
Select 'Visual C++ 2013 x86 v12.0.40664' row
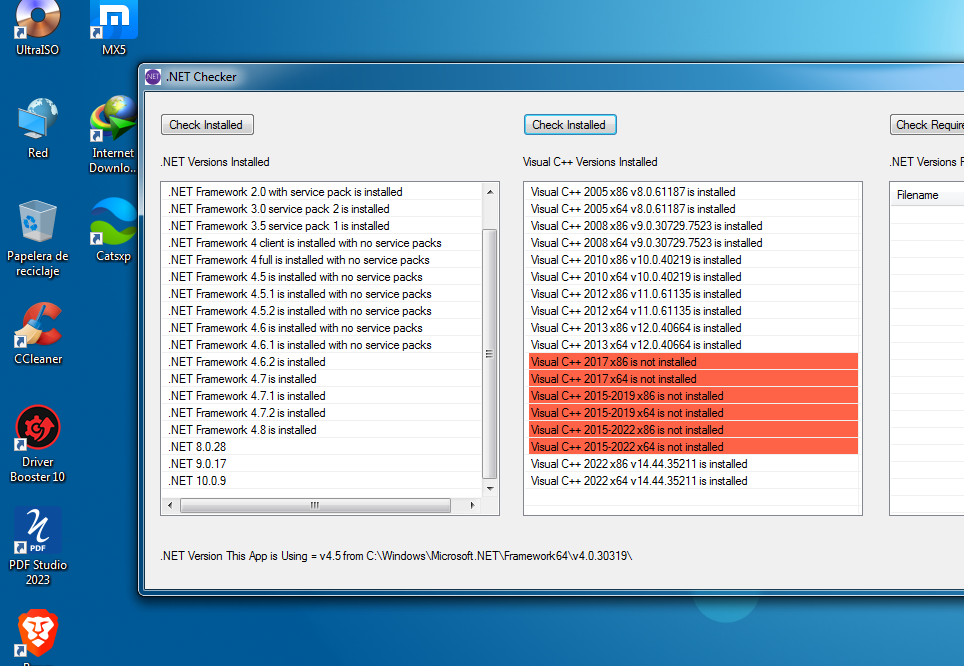coord(693,328)
